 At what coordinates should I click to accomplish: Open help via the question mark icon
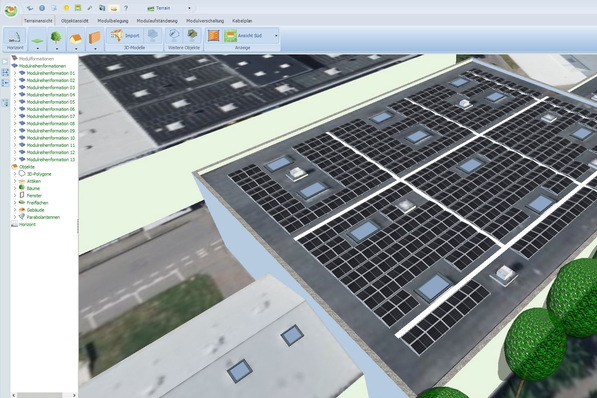[126, 8]
